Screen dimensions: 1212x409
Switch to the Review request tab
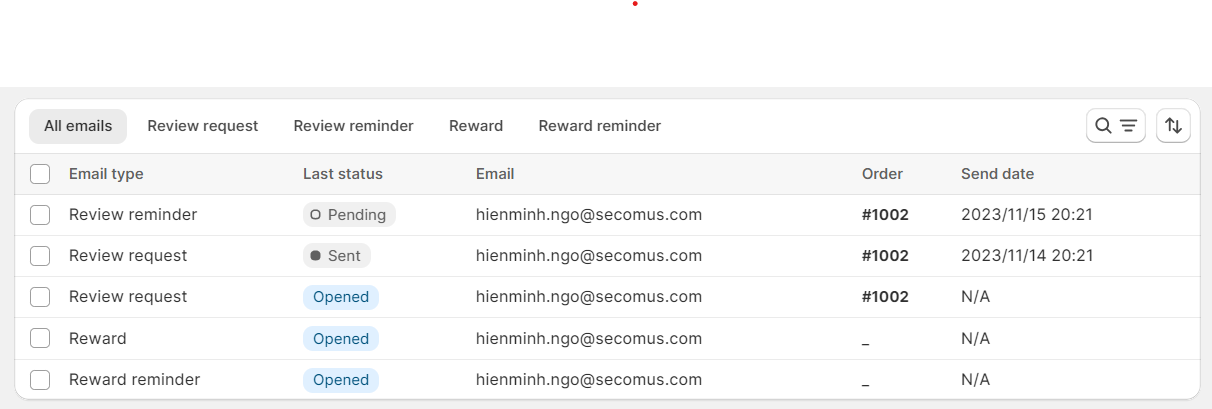[203, 126]
